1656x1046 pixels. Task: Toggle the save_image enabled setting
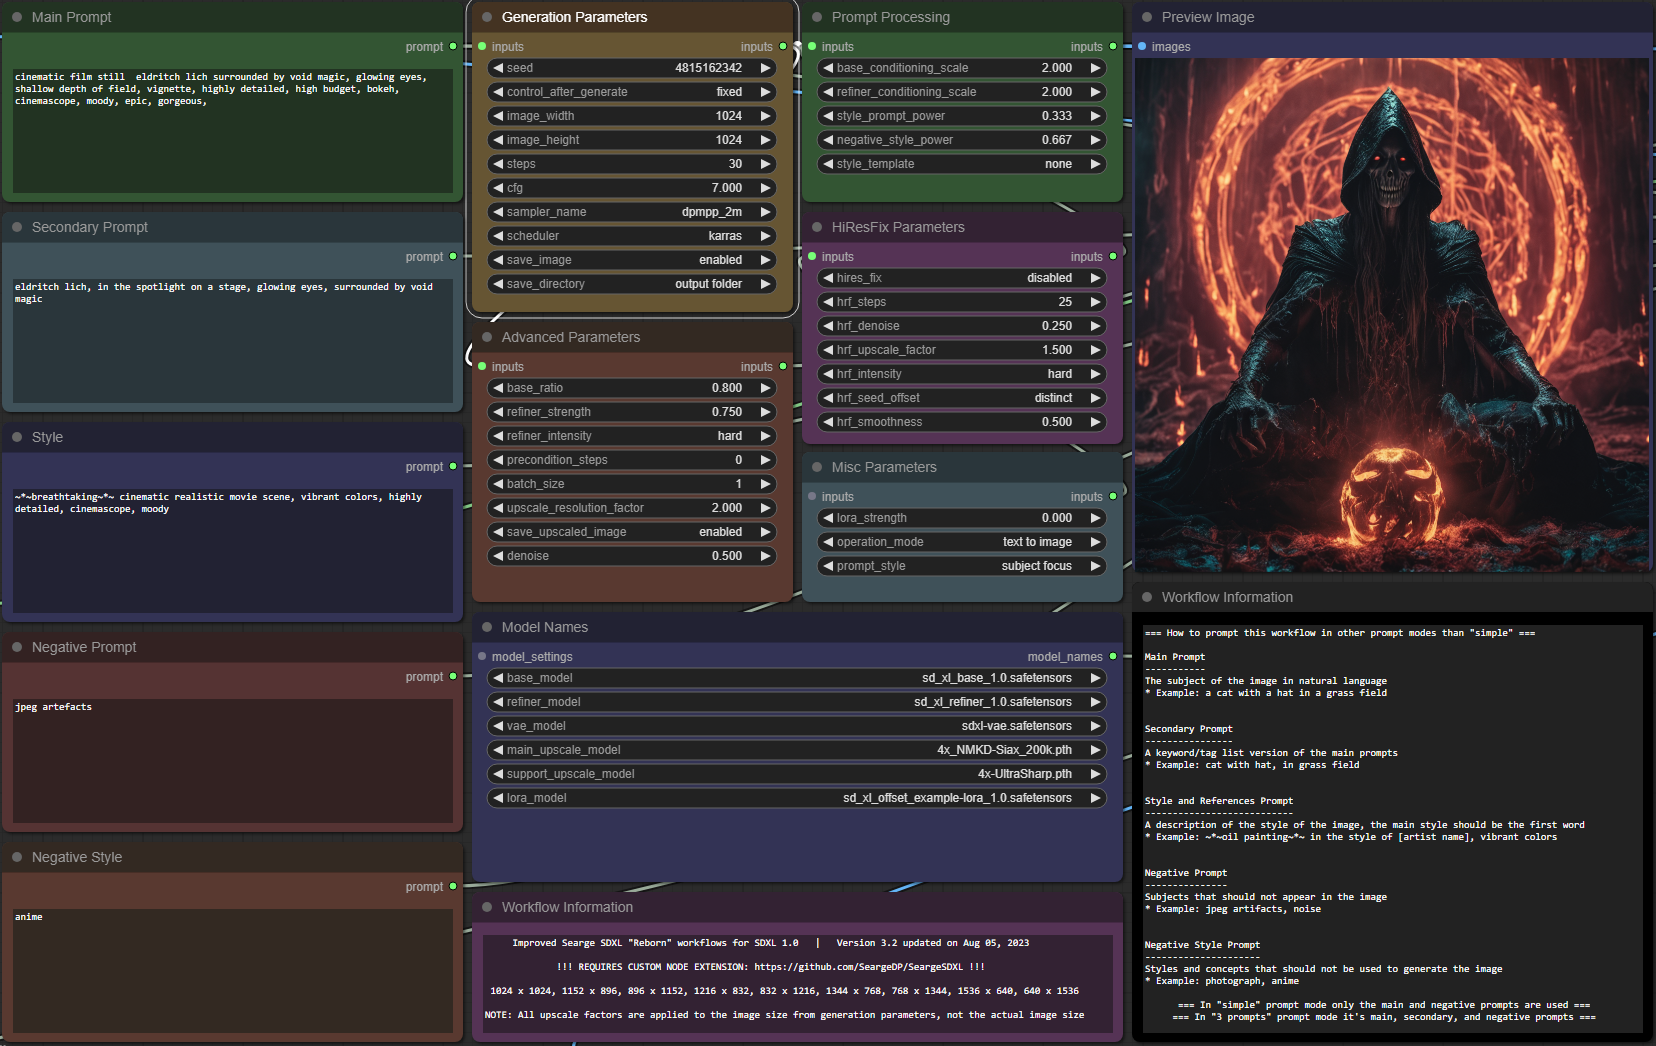pyautogui.click(x=632, y=260)
